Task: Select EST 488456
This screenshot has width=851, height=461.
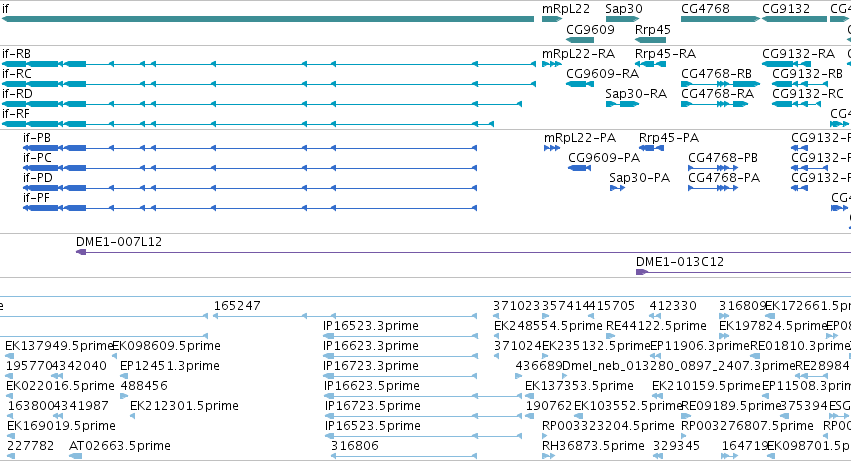Action: pyautogui.click(x=124, y=396)
